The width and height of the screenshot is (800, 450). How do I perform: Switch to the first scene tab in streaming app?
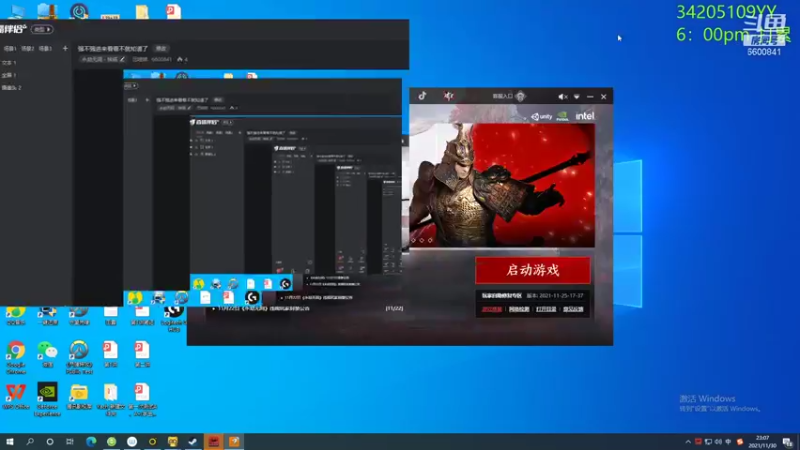10,48
